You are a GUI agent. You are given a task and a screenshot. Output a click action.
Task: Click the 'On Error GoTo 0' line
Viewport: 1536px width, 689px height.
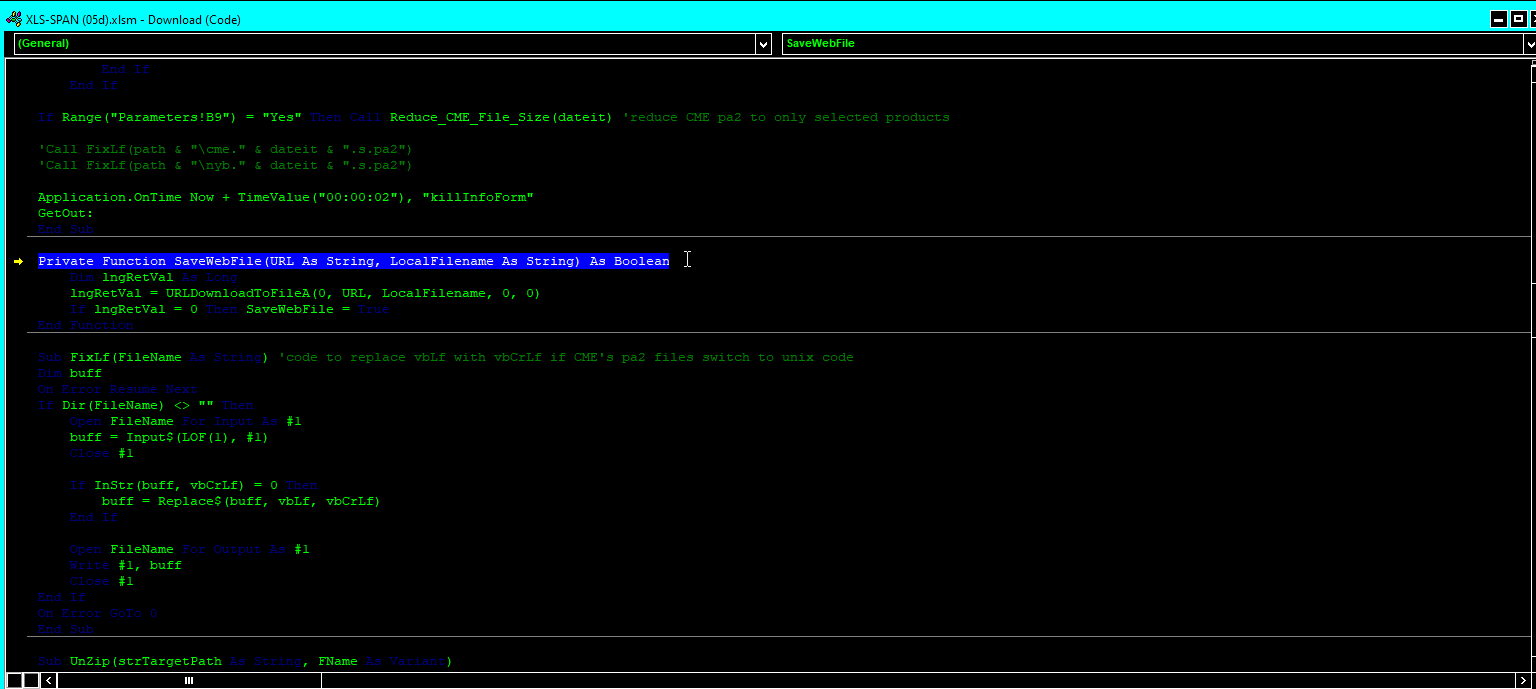click(x=98, y=613)
